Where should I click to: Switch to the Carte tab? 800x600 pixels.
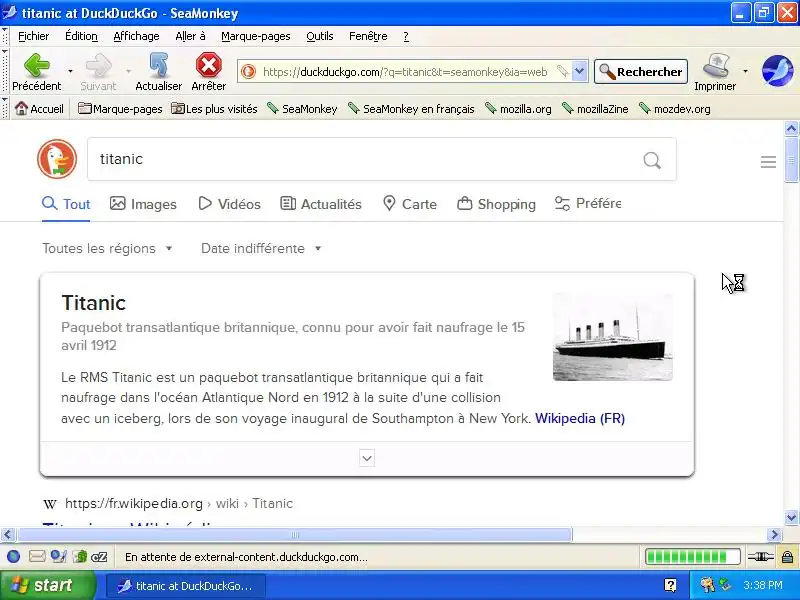pos(410,204)
